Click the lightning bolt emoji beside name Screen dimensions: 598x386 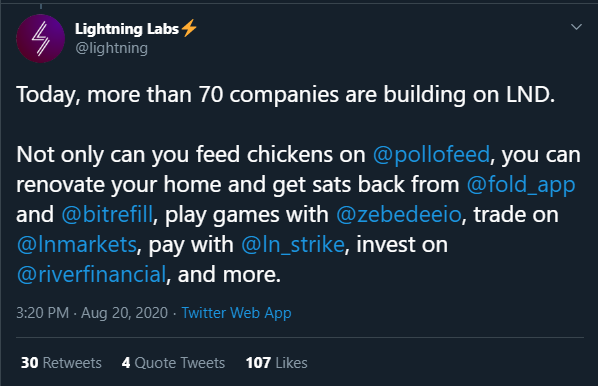[x=189, y=28]
